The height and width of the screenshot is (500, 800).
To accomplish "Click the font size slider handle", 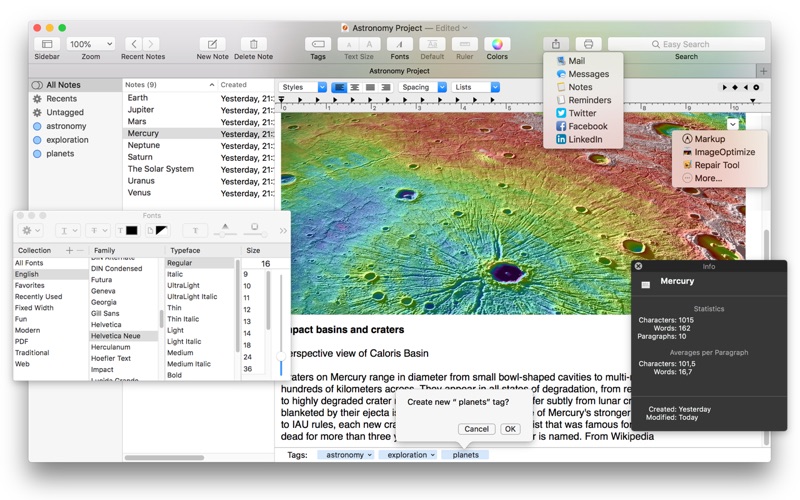I will click(280, 357).
